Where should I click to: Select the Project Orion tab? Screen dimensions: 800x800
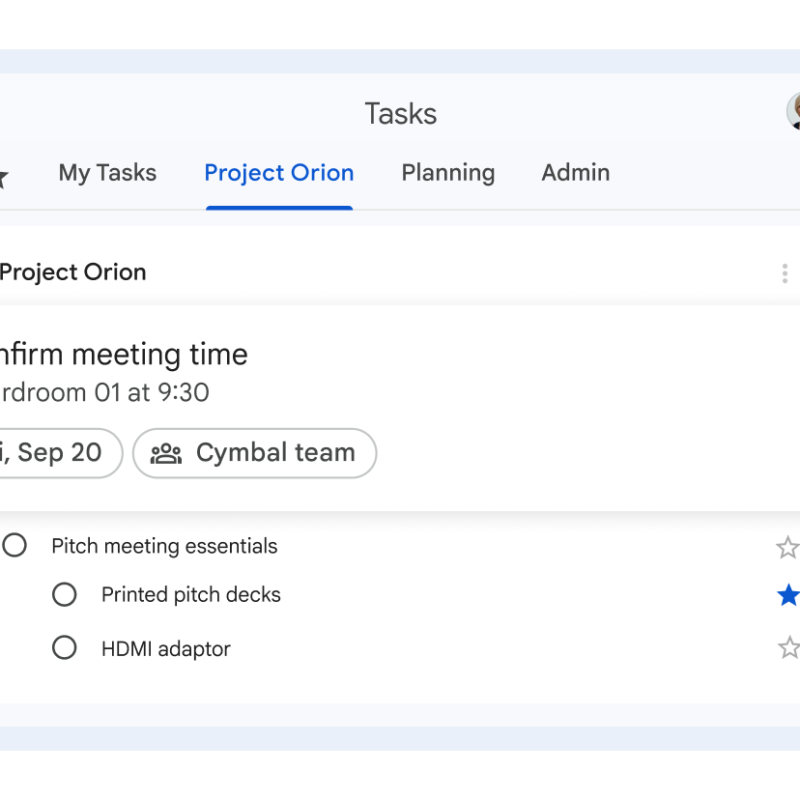point(279,173)
